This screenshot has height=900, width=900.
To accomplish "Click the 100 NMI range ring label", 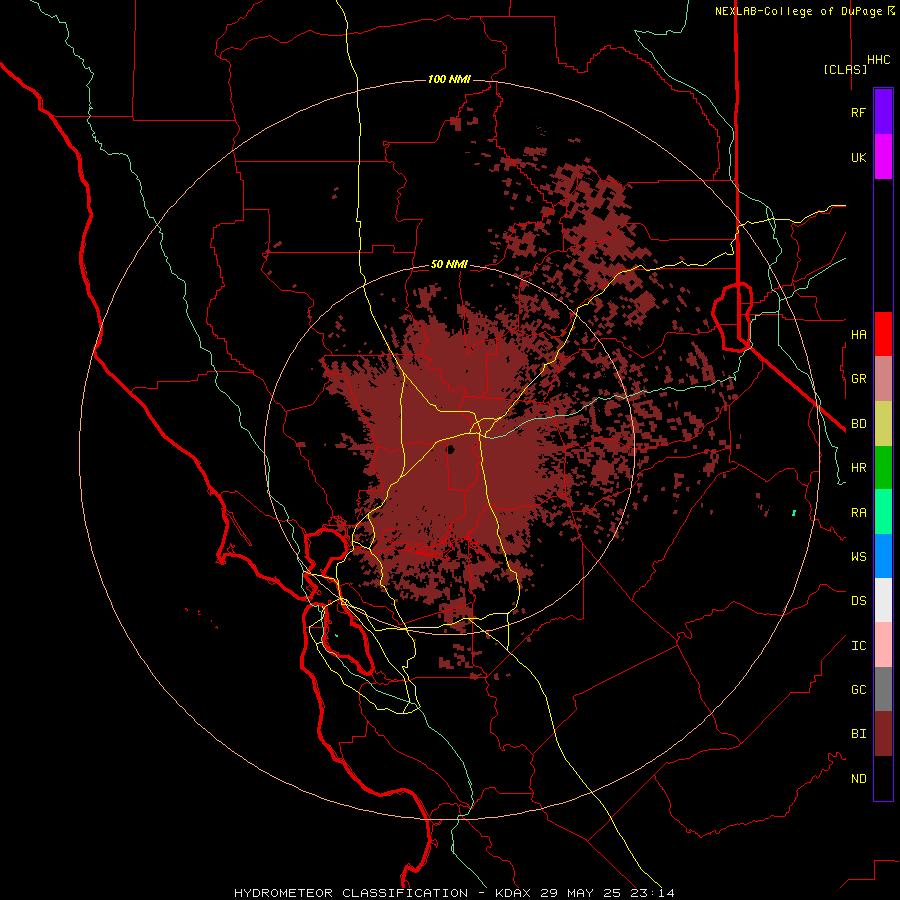I will (x=449, y=79).
